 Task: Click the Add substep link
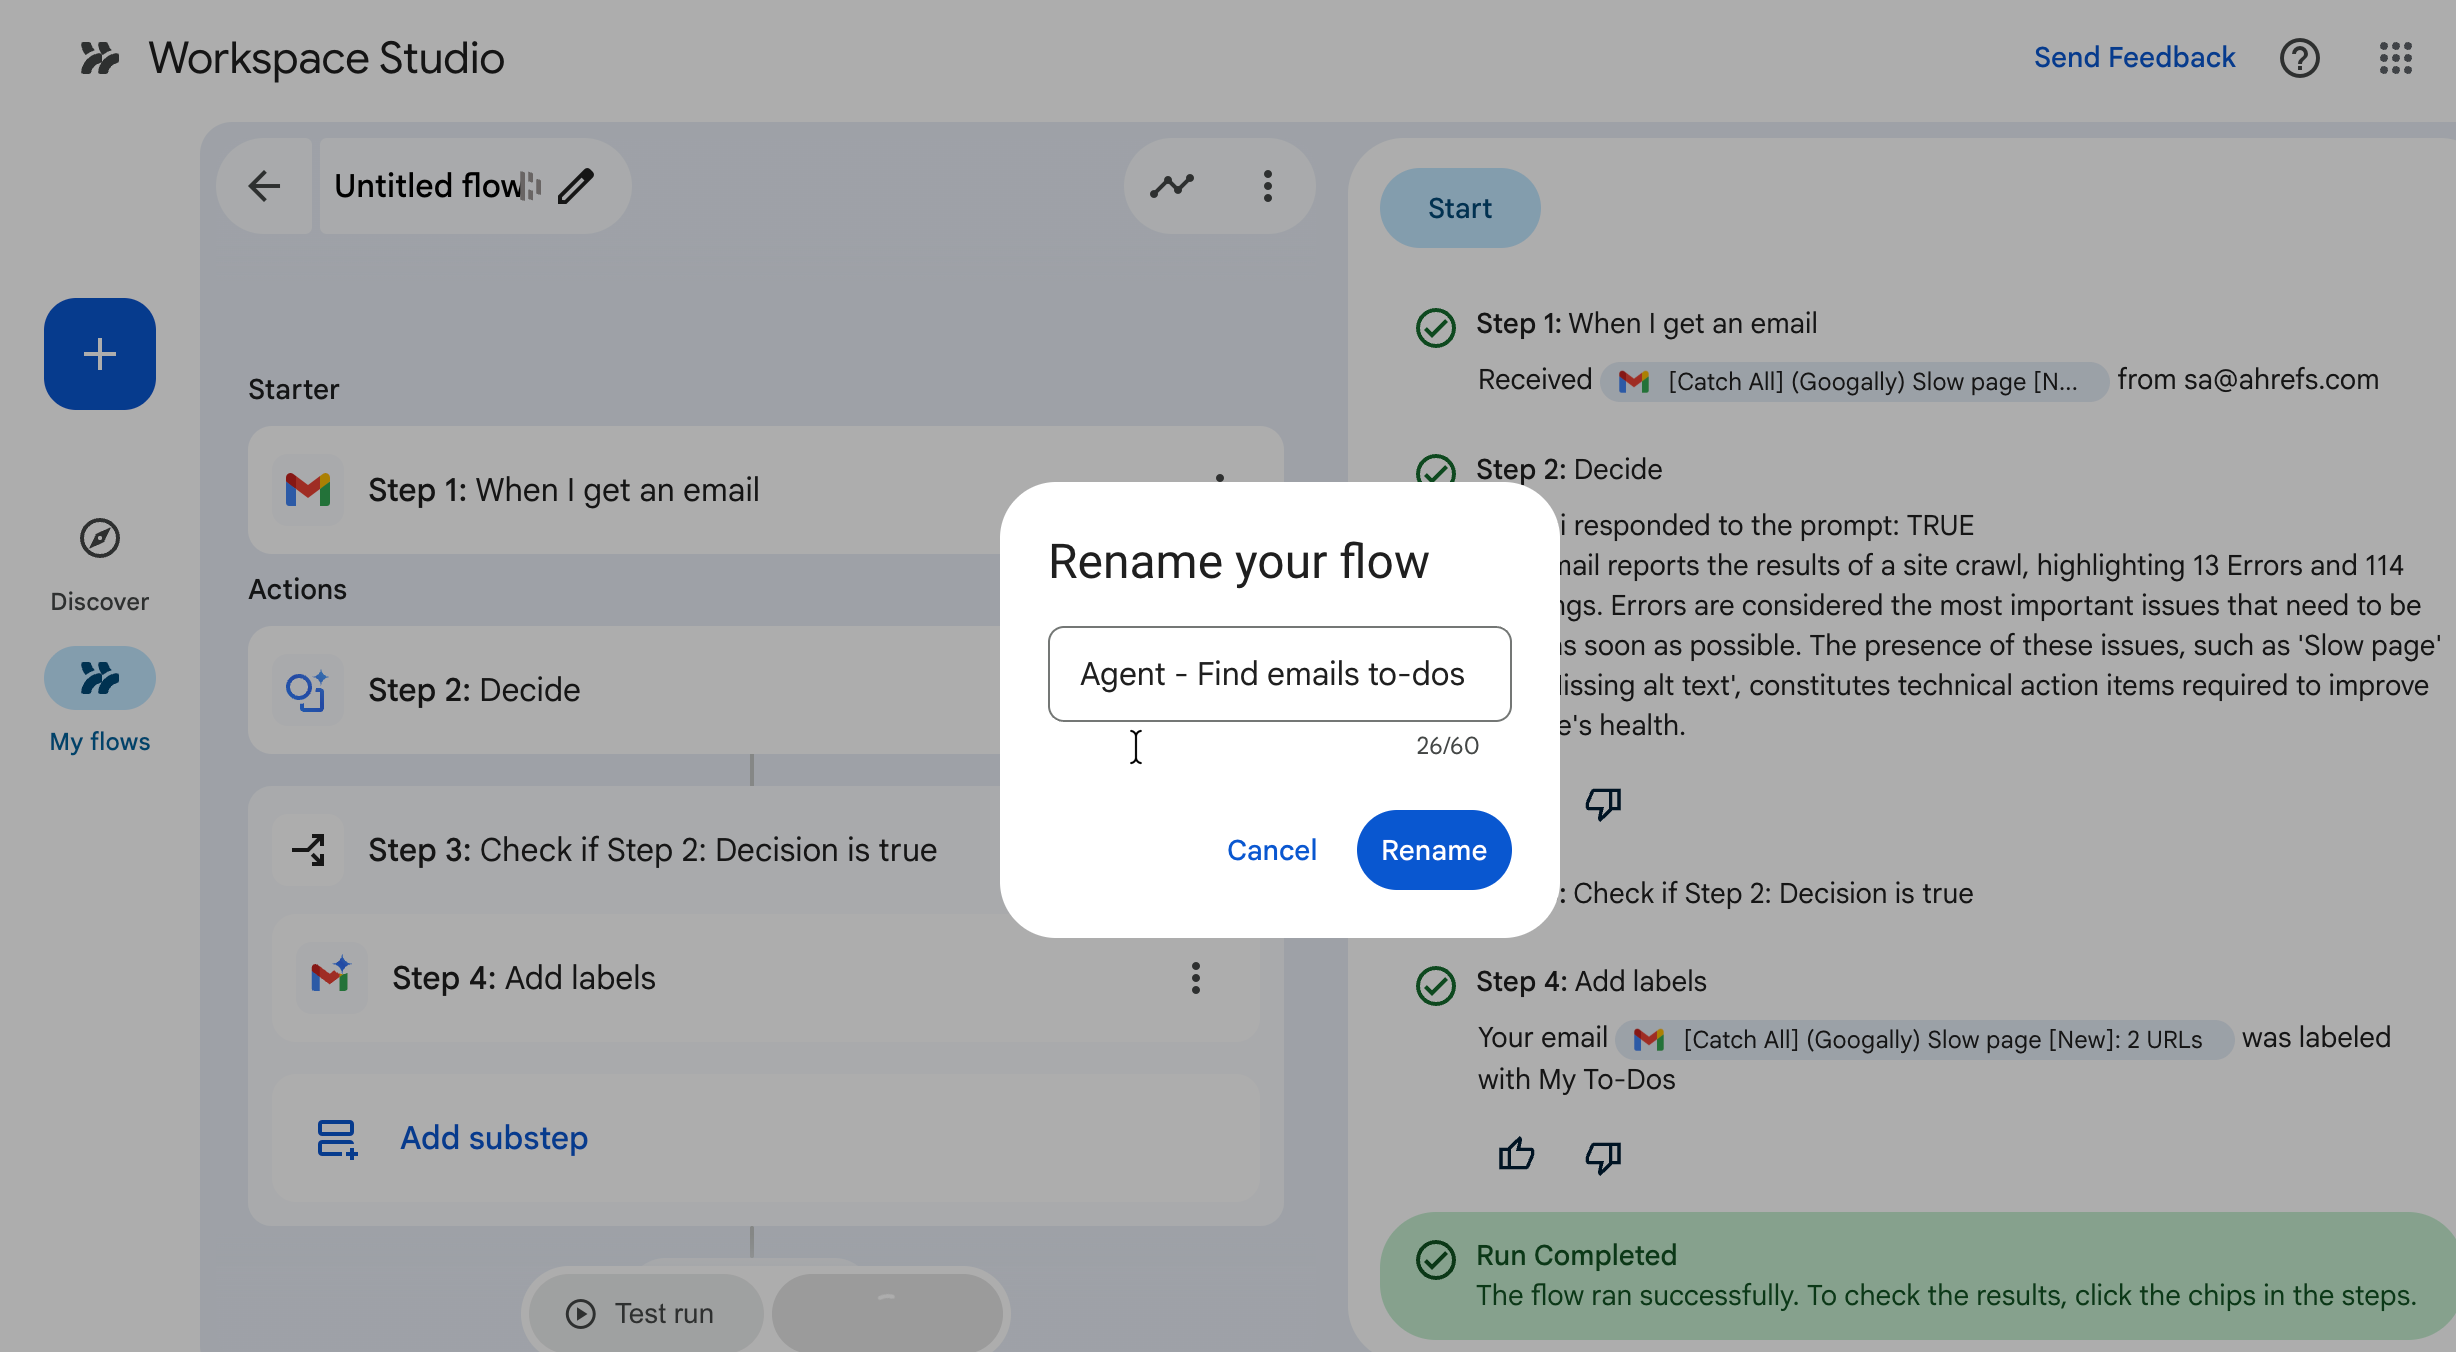click(x=494, y=1138)
